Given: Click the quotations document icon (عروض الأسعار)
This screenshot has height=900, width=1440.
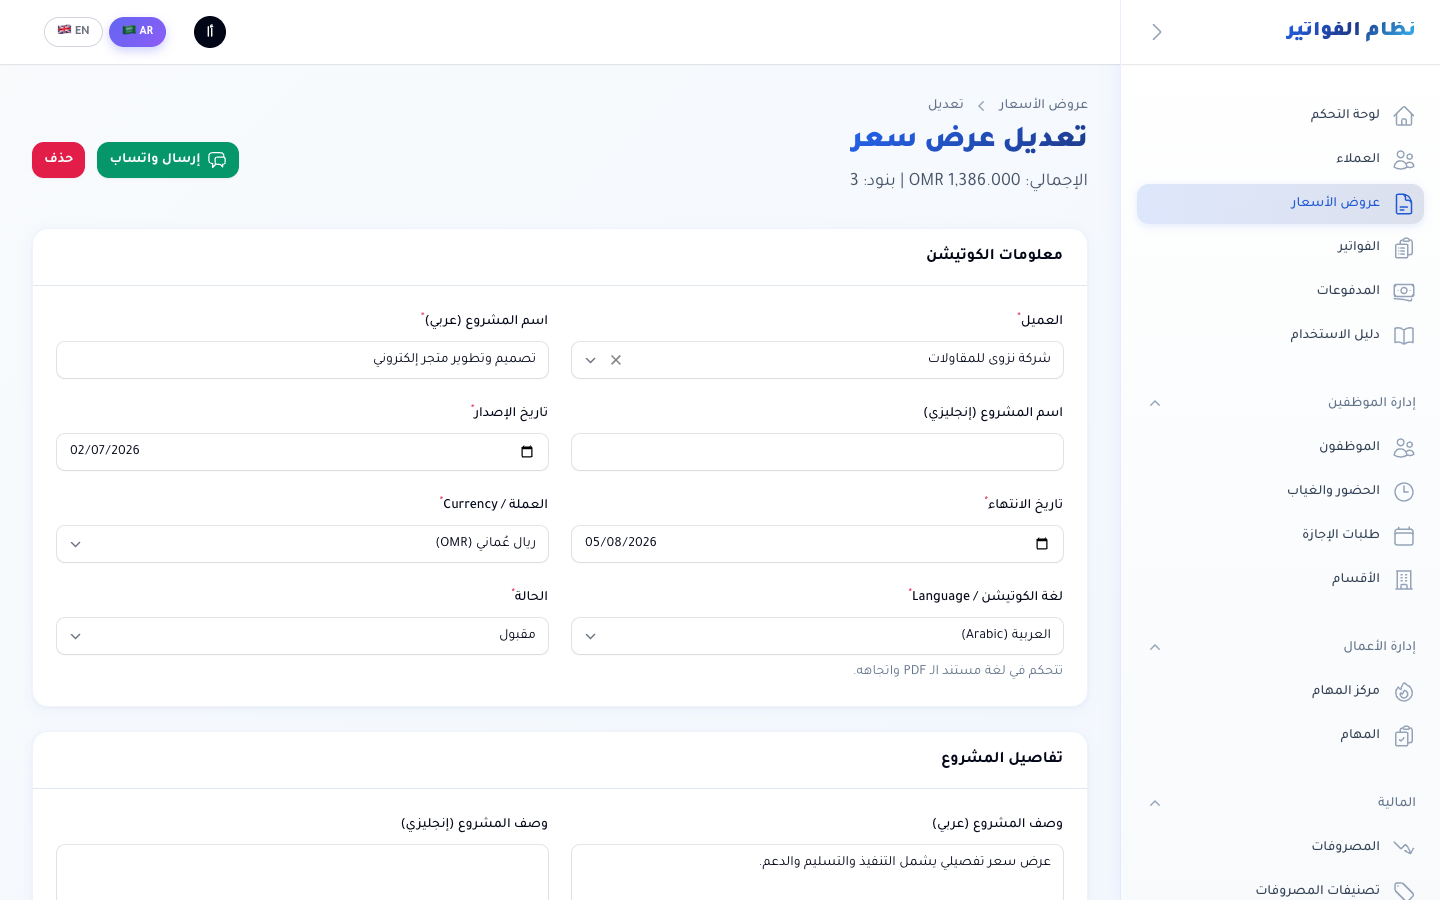Looking at the screenshot, I should (1404, 204).
